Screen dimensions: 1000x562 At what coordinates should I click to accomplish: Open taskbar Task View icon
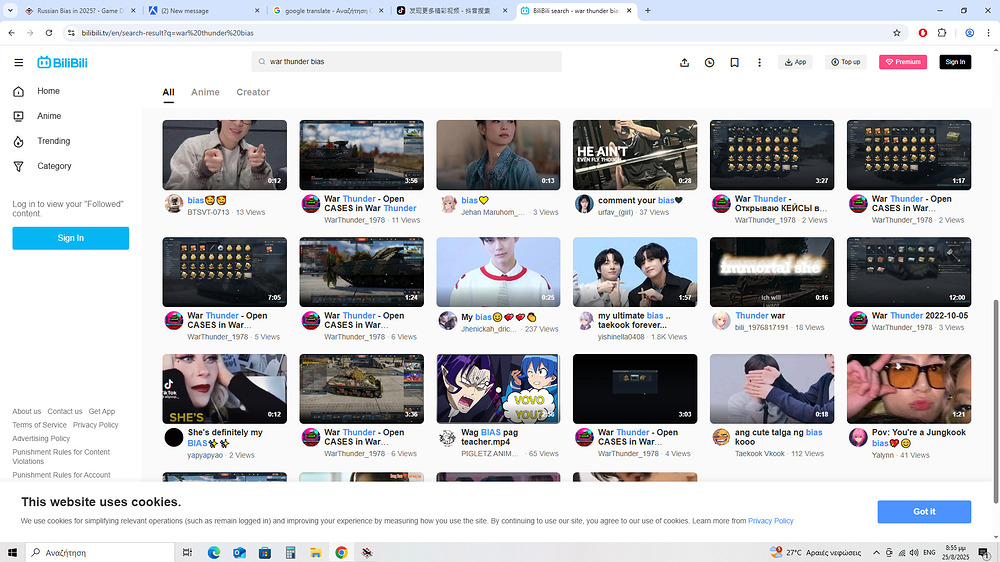[x=187, y=552]
